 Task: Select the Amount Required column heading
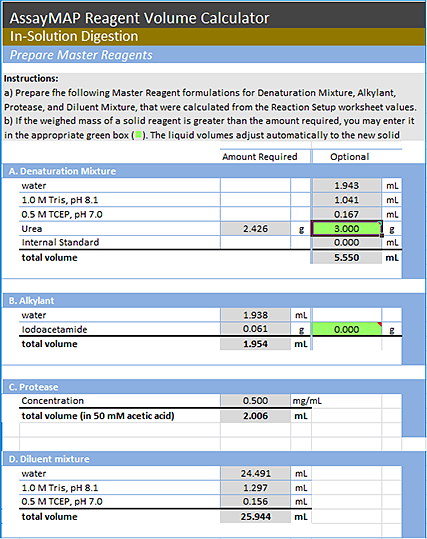tap(260, 157)
